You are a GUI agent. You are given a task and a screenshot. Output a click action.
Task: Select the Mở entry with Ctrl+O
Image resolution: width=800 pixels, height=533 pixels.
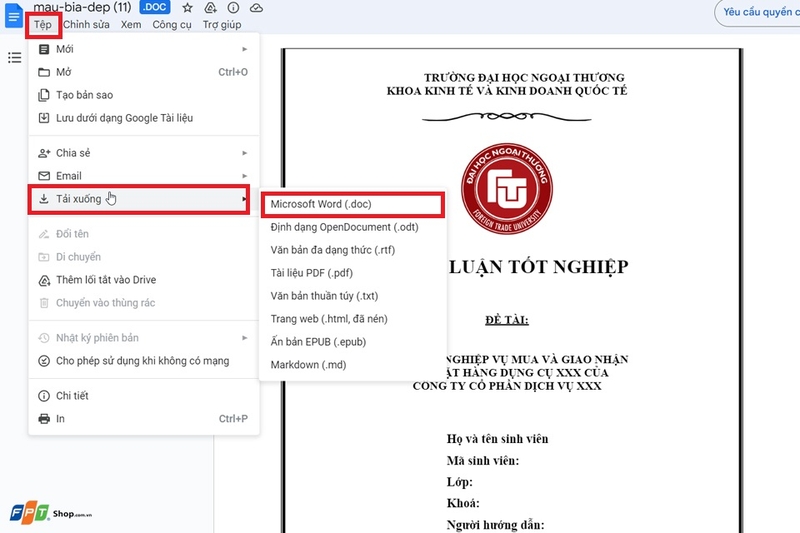click(x=144, y=72)
